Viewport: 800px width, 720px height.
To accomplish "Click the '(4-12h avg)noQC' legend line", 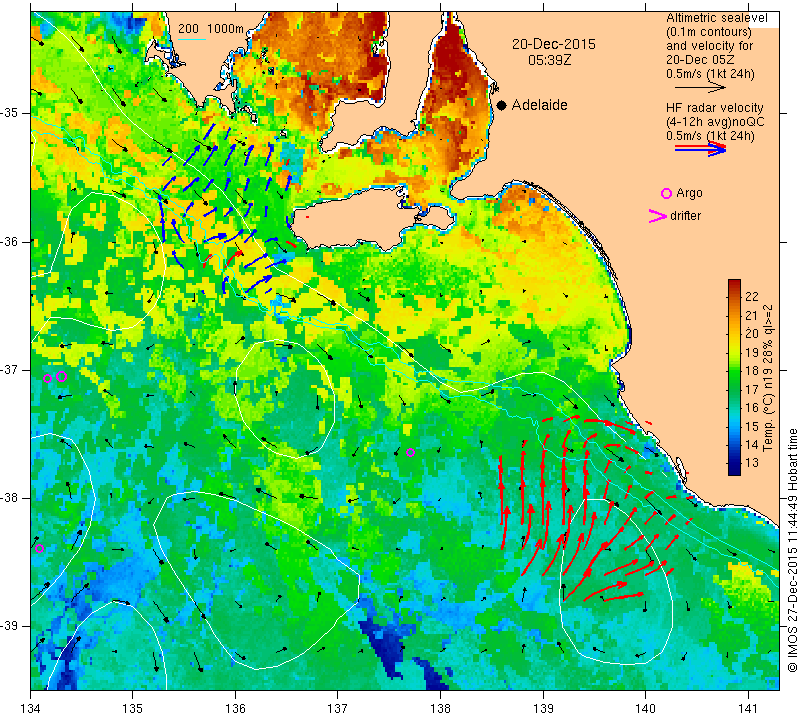I will click(x=715, y=122).
